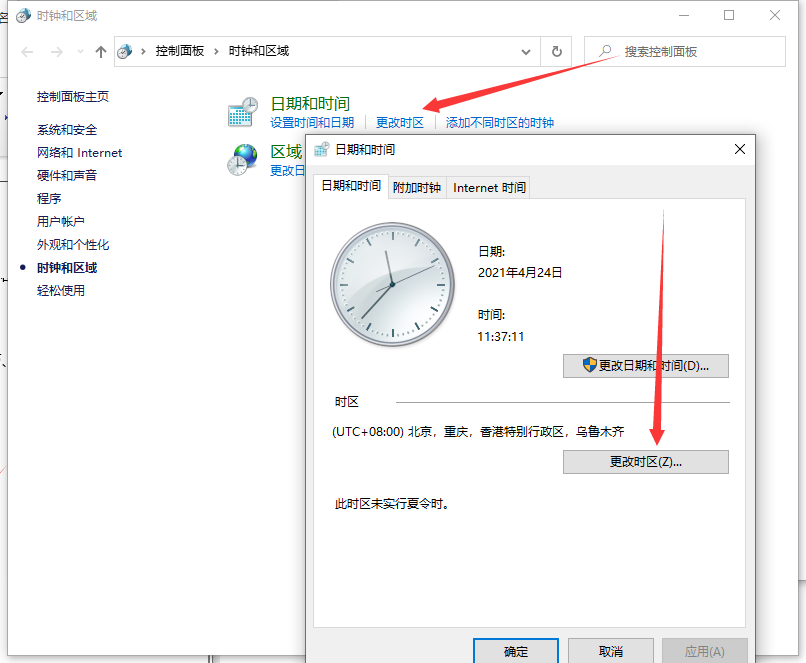Expand 控制面板 breadcrumb chevron
The width and height of the screenshot is (806, 663).
point(216,51)
